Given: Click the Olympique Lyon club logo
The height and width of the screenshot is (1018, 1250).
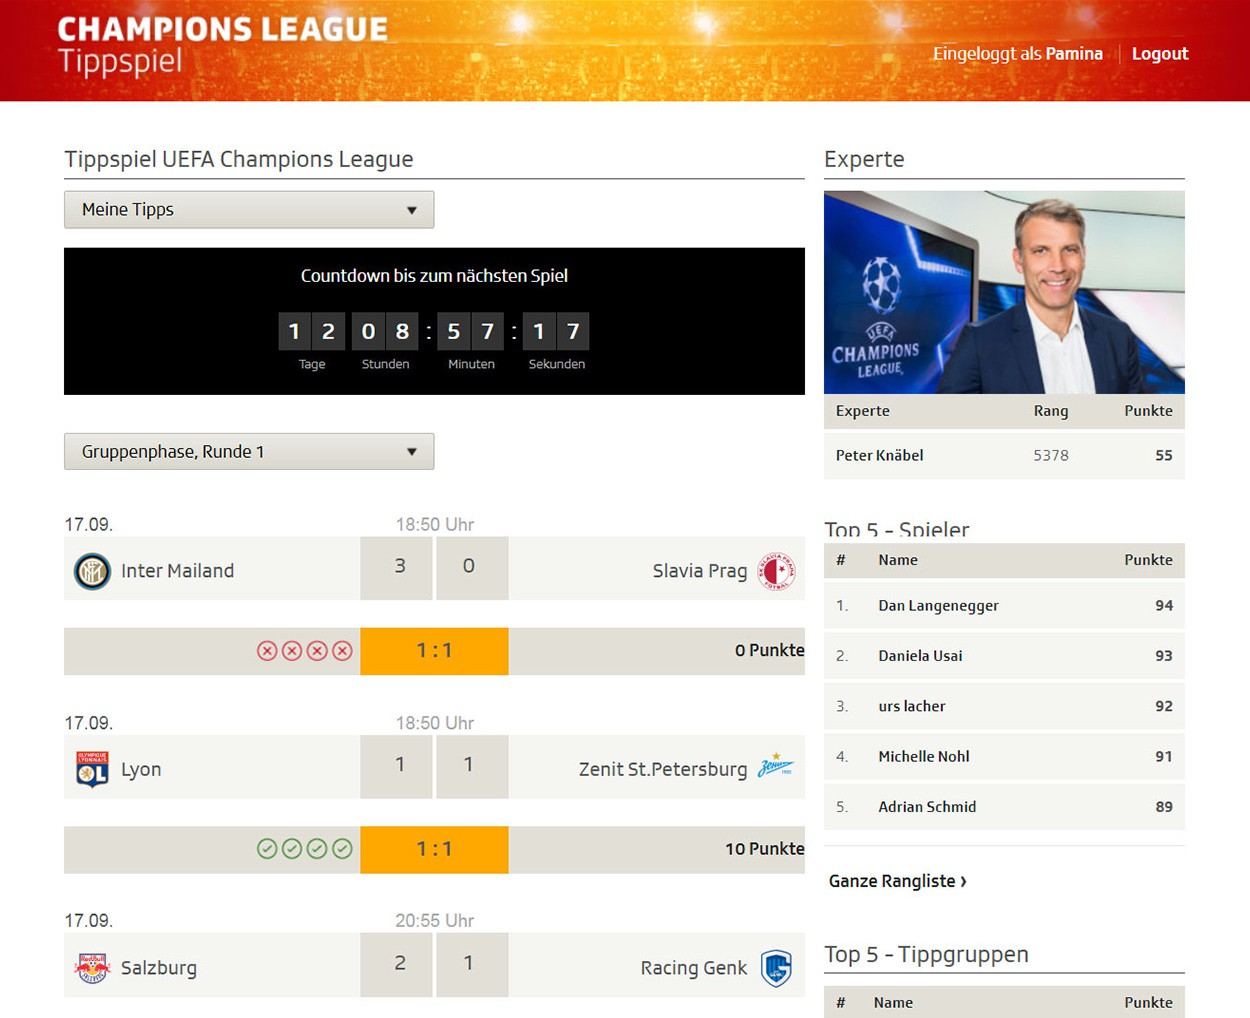Looking at the screenshot, I should pyautogui.click(x=92, y=769).
